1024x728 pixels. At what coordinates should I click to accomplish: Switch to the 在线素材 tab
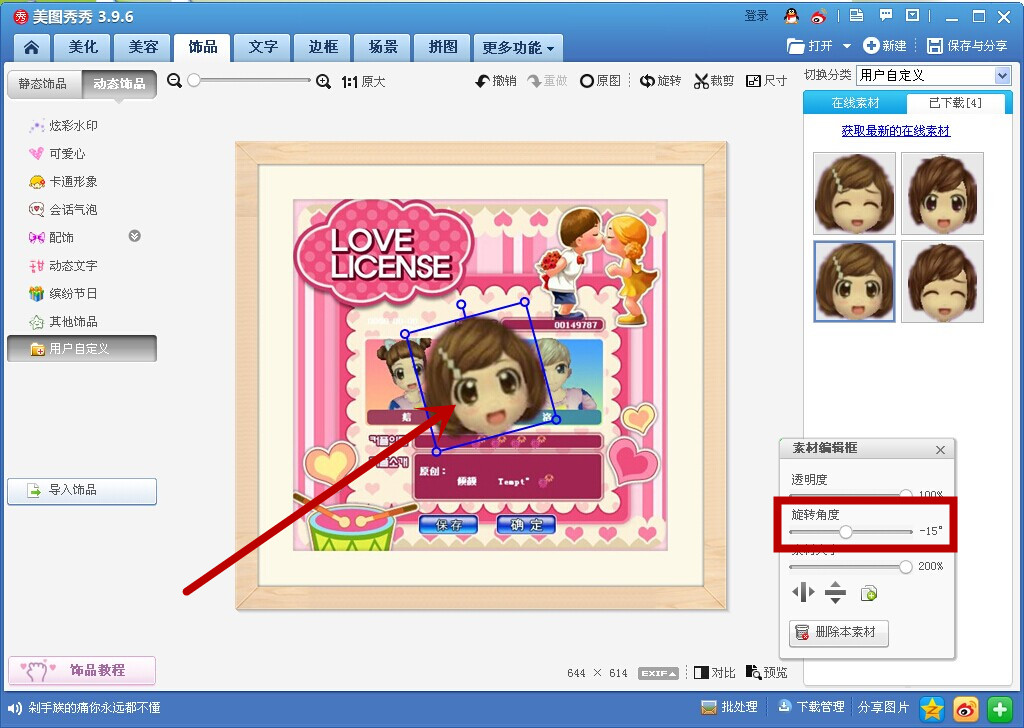coord(855,103)
